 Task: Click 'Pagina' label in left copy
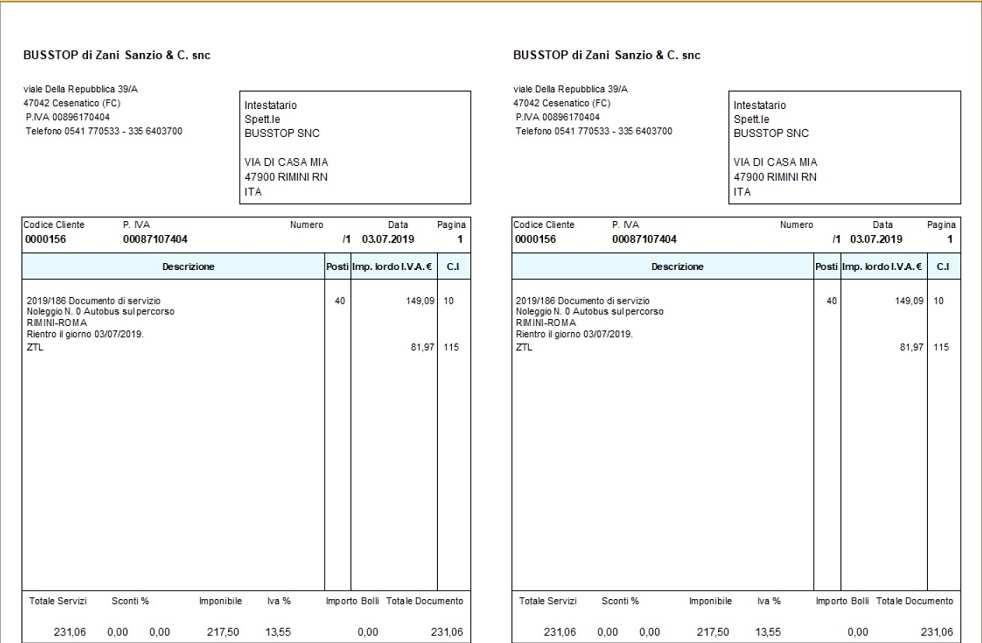[x=452, y=225]
